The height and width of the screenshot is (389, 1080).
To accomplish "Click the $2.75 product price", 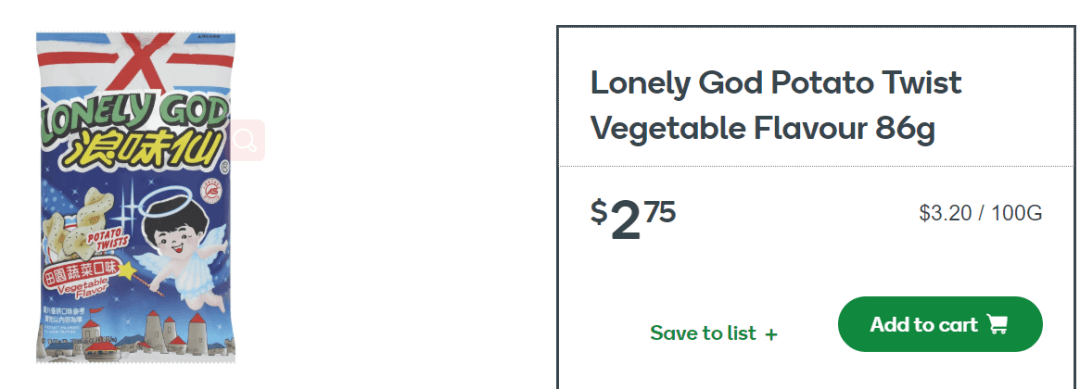I will pos(633,219).
